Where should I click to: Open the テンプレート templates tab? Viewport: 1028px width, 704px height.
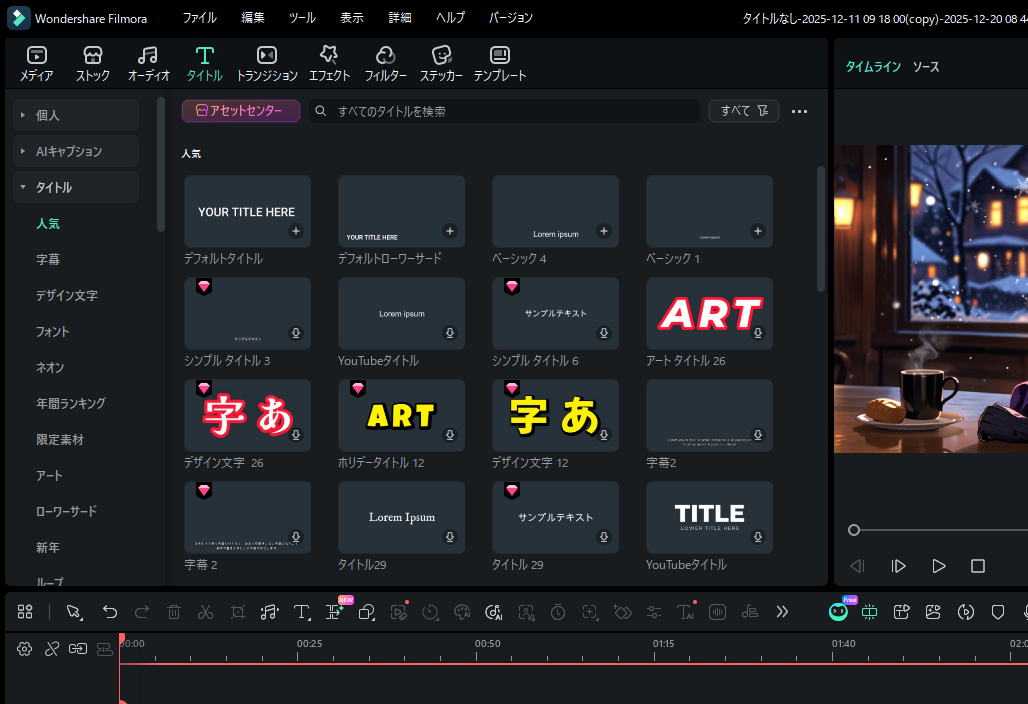coord(500,64)
